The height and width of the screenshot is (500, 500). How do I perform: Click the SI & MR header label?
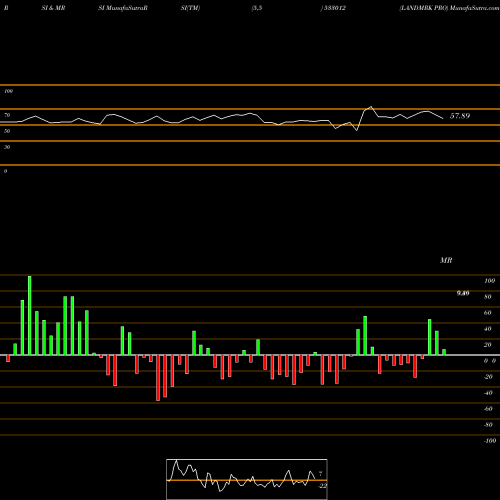pos(53,8)
